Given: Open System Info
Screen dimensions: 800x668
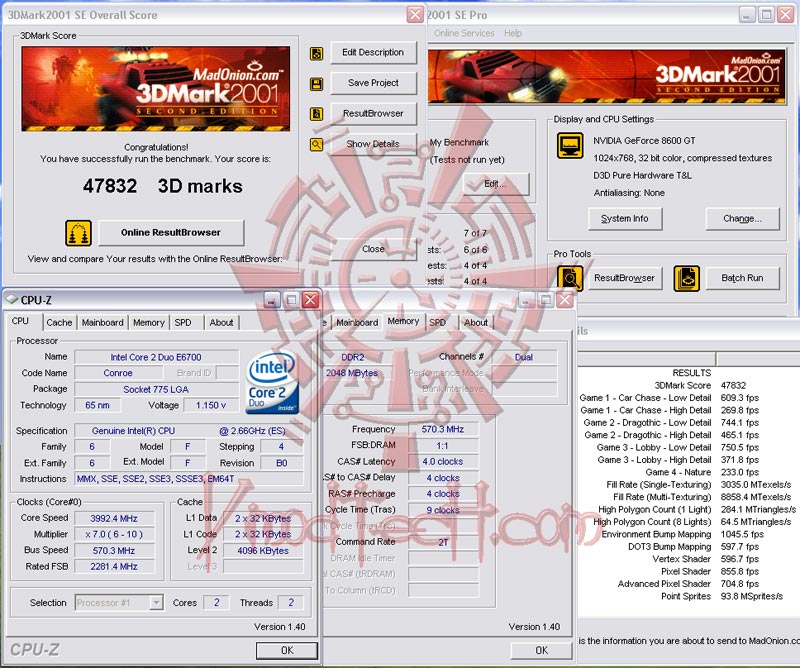Looking at the screenshot, I should (x=625, y=218).
